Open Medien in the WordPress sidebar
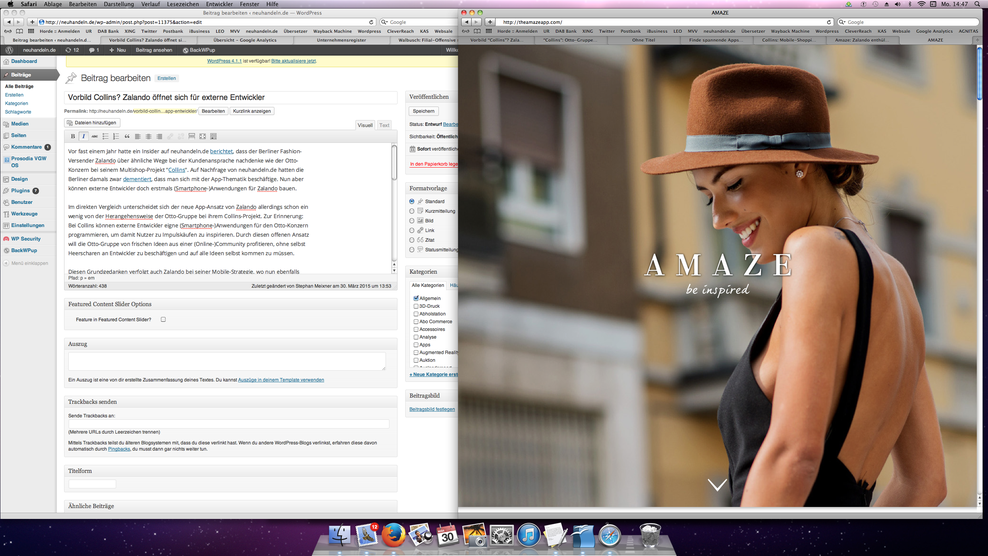 (x=20, y=124)
